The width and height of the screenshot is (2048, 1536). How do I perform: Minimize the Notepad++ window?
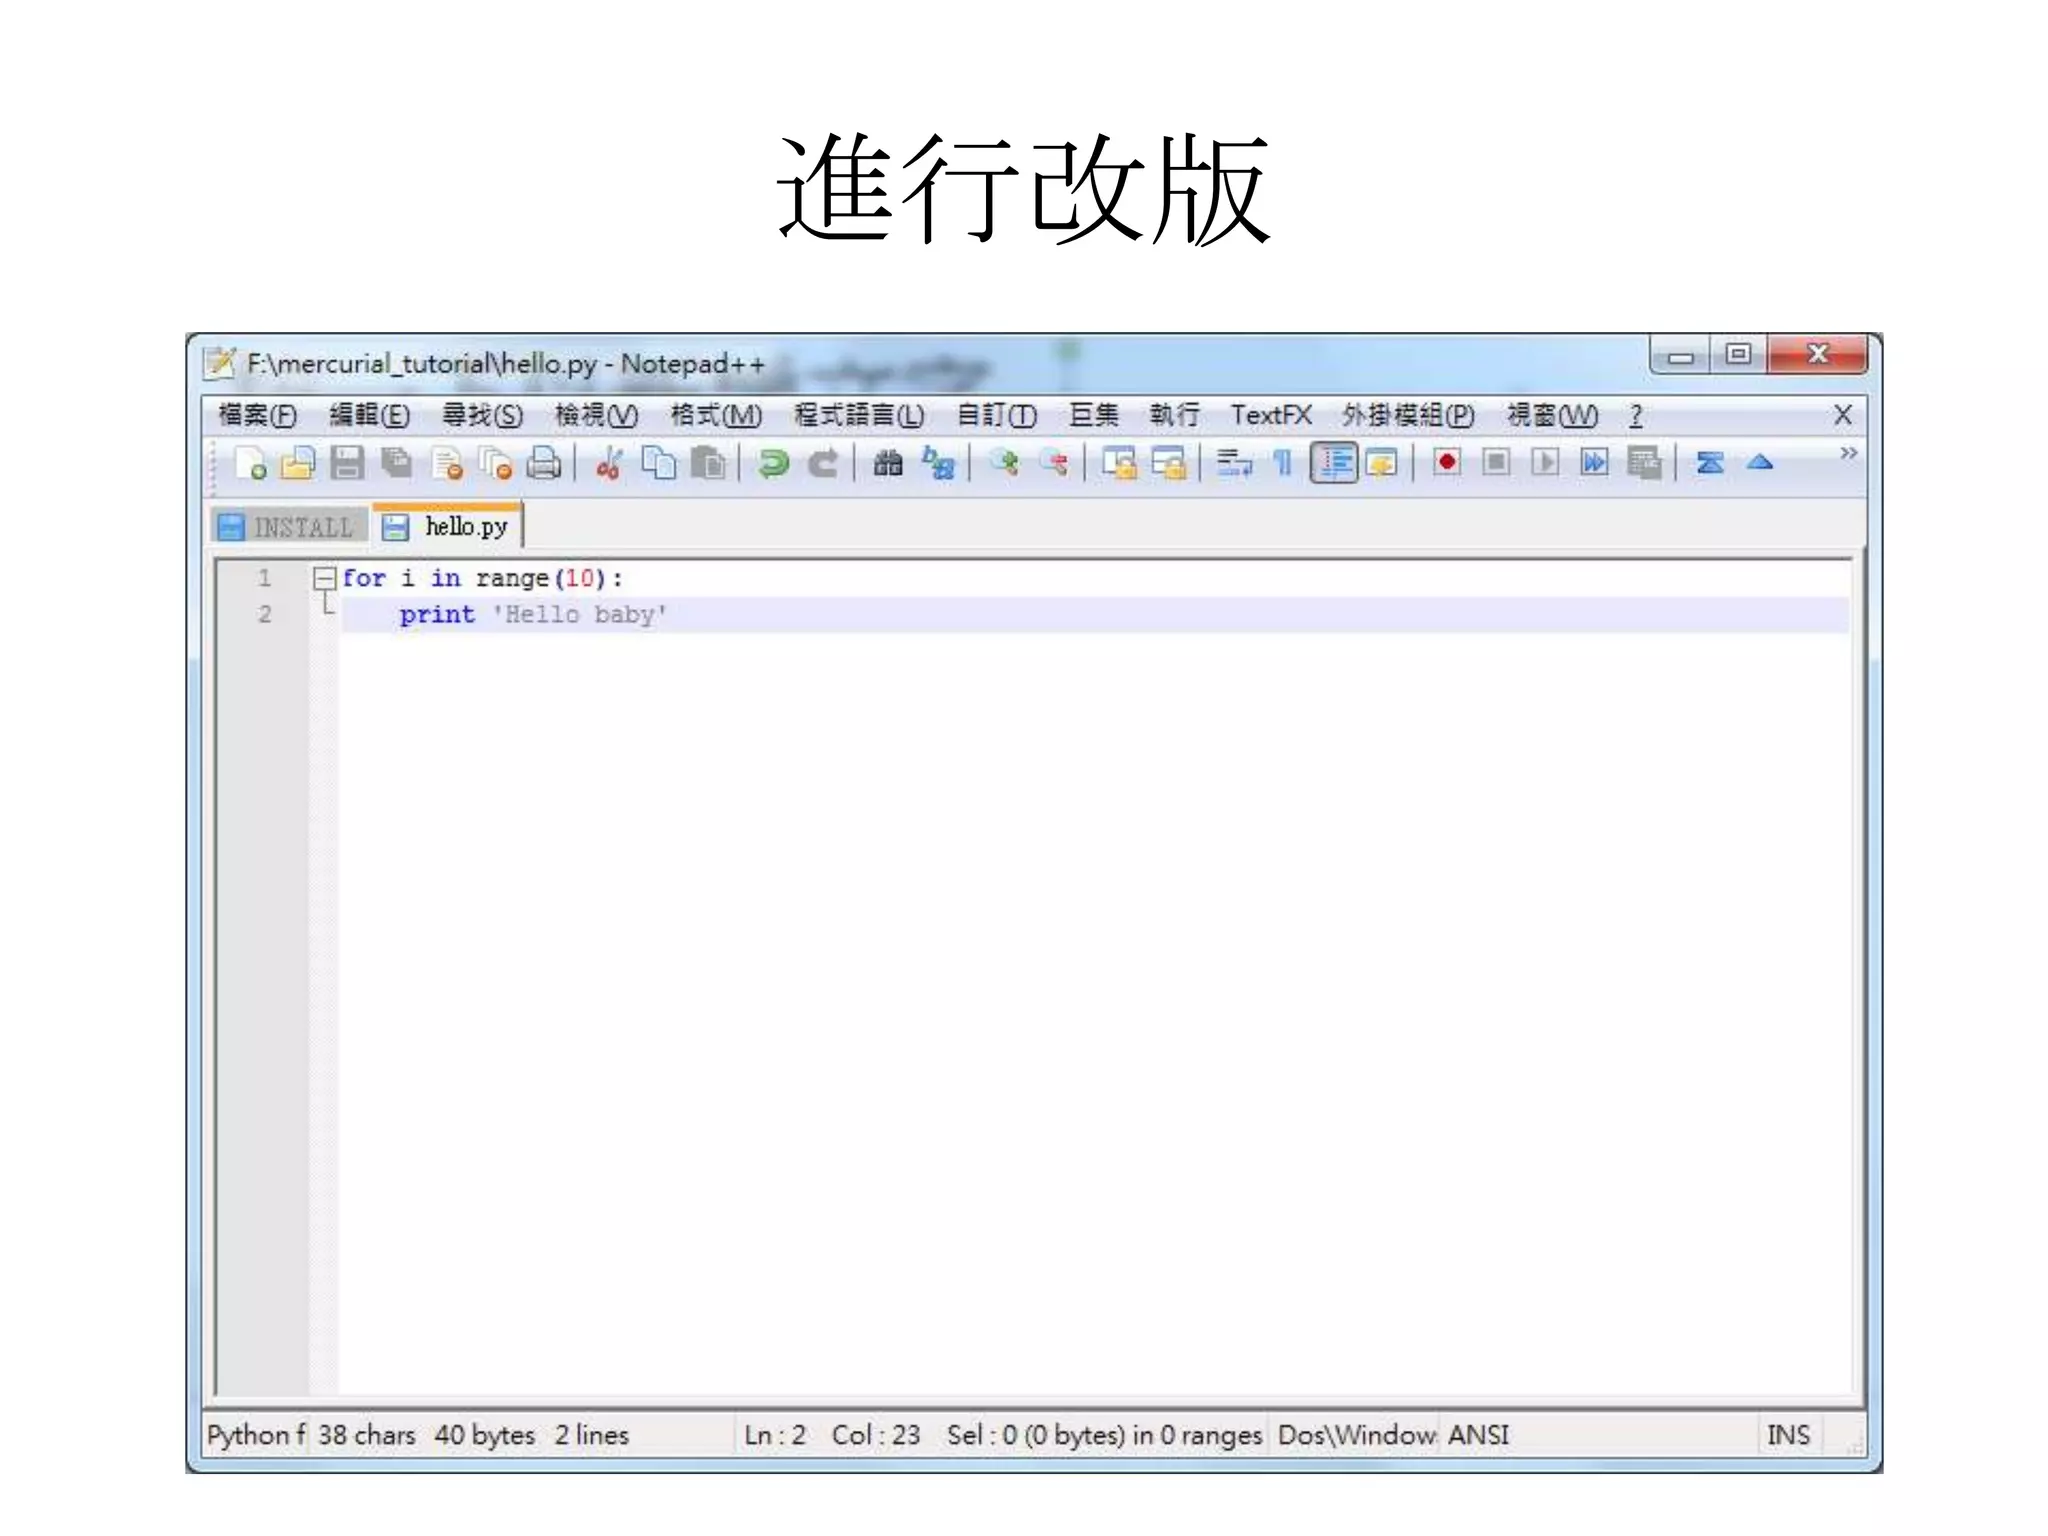[x=1681, y=357]
